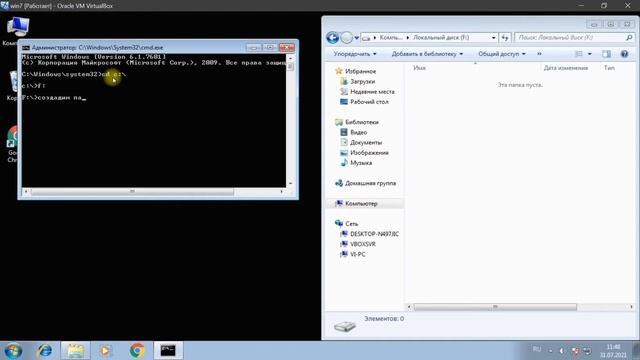Toggle the preview pane button
Image resolution: width=640 pixels, height=360 pixels.
click(607, 54)
